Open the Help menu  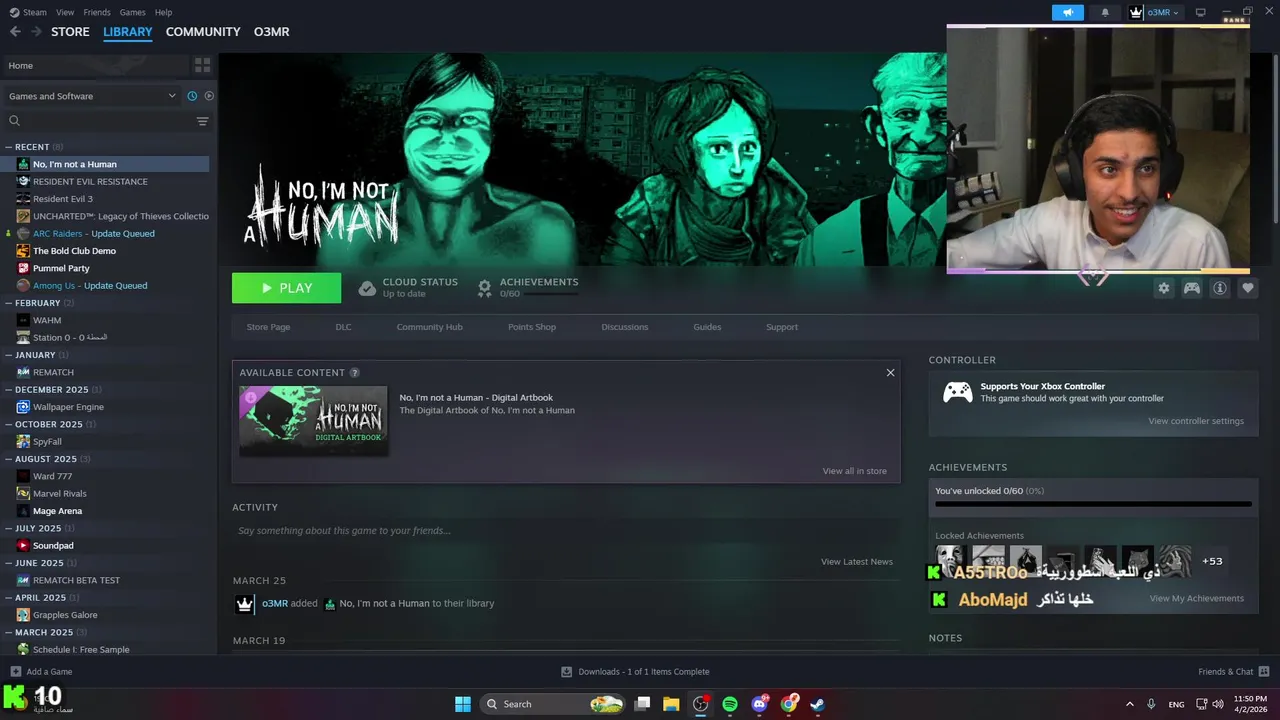point(163,12)
